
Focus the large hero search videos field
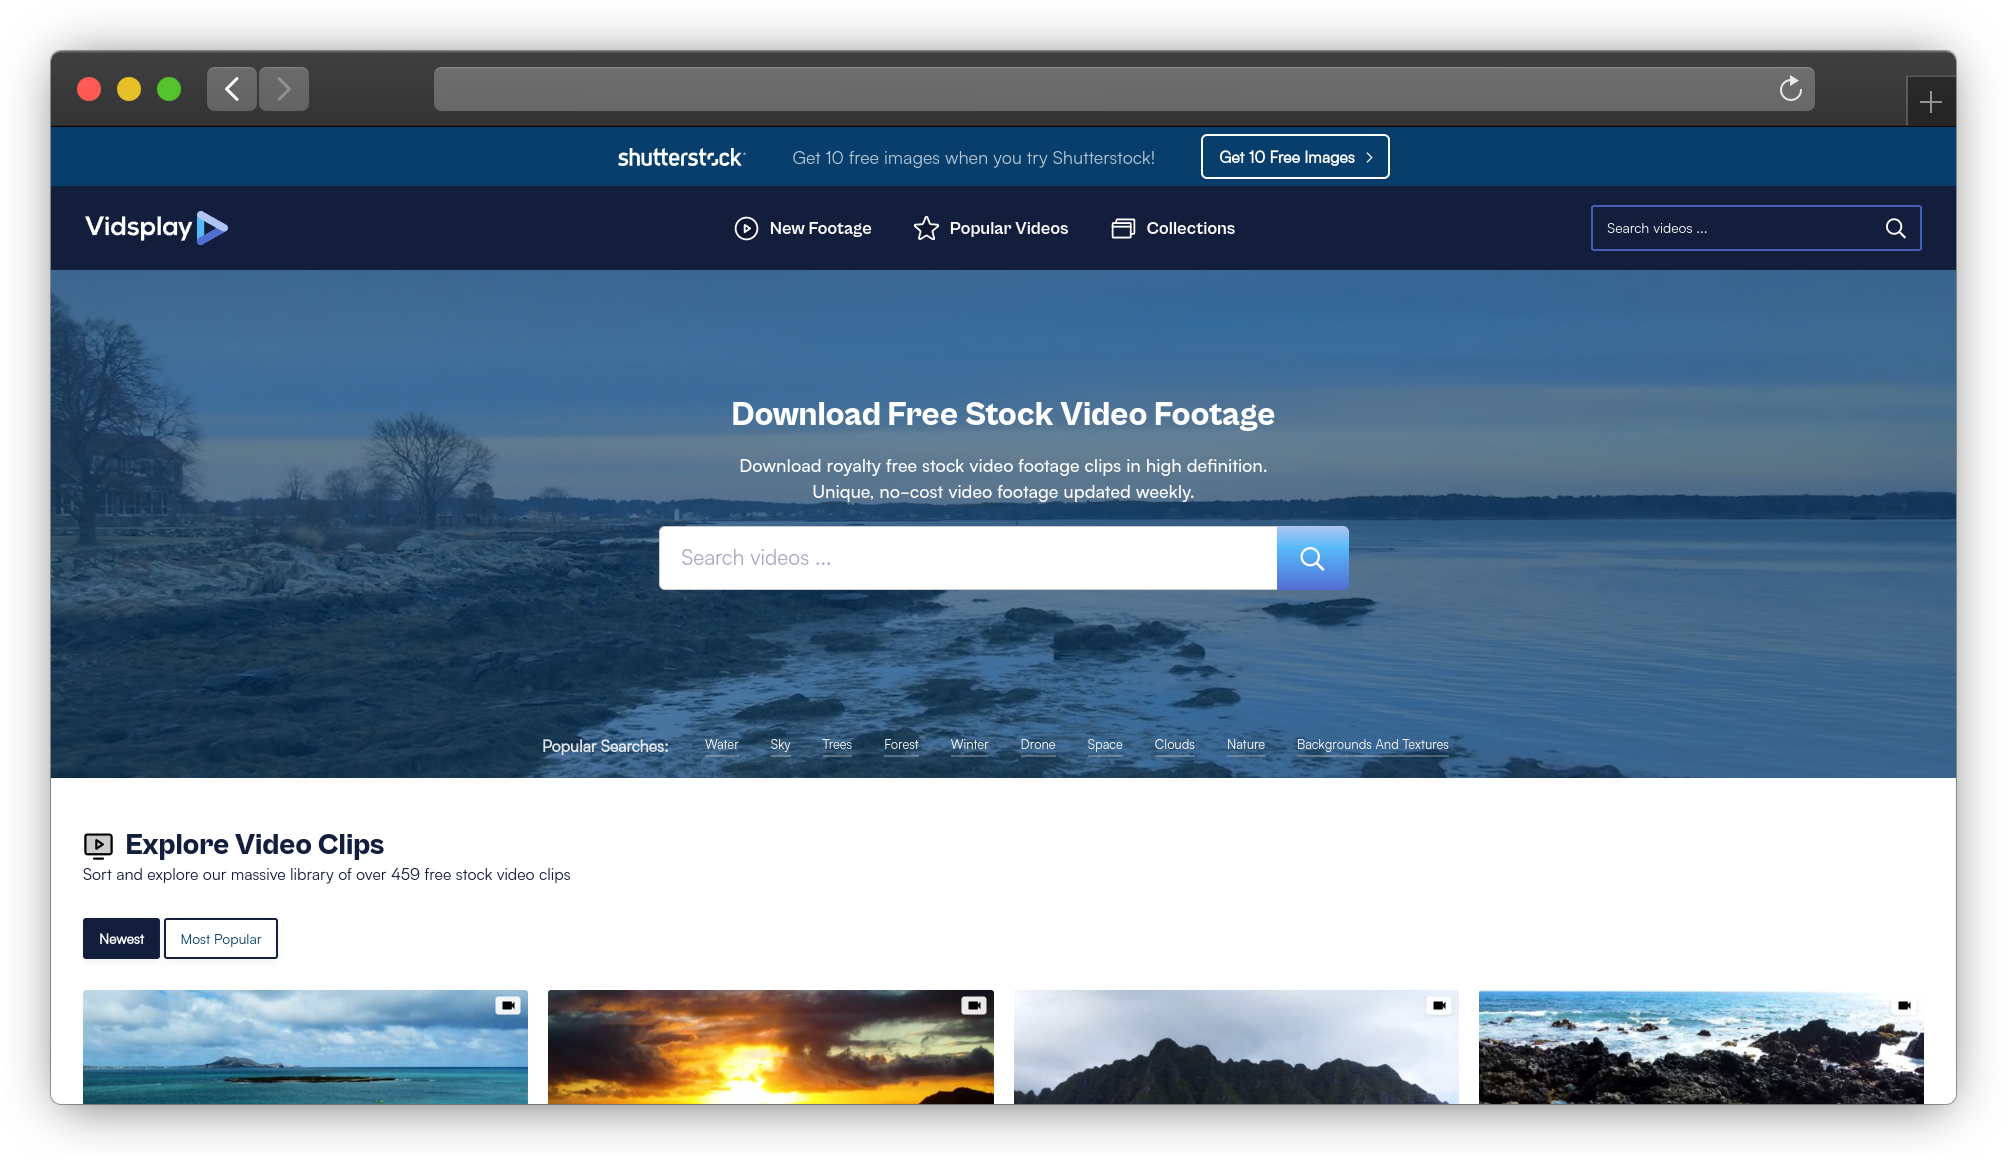click(967, 558)
